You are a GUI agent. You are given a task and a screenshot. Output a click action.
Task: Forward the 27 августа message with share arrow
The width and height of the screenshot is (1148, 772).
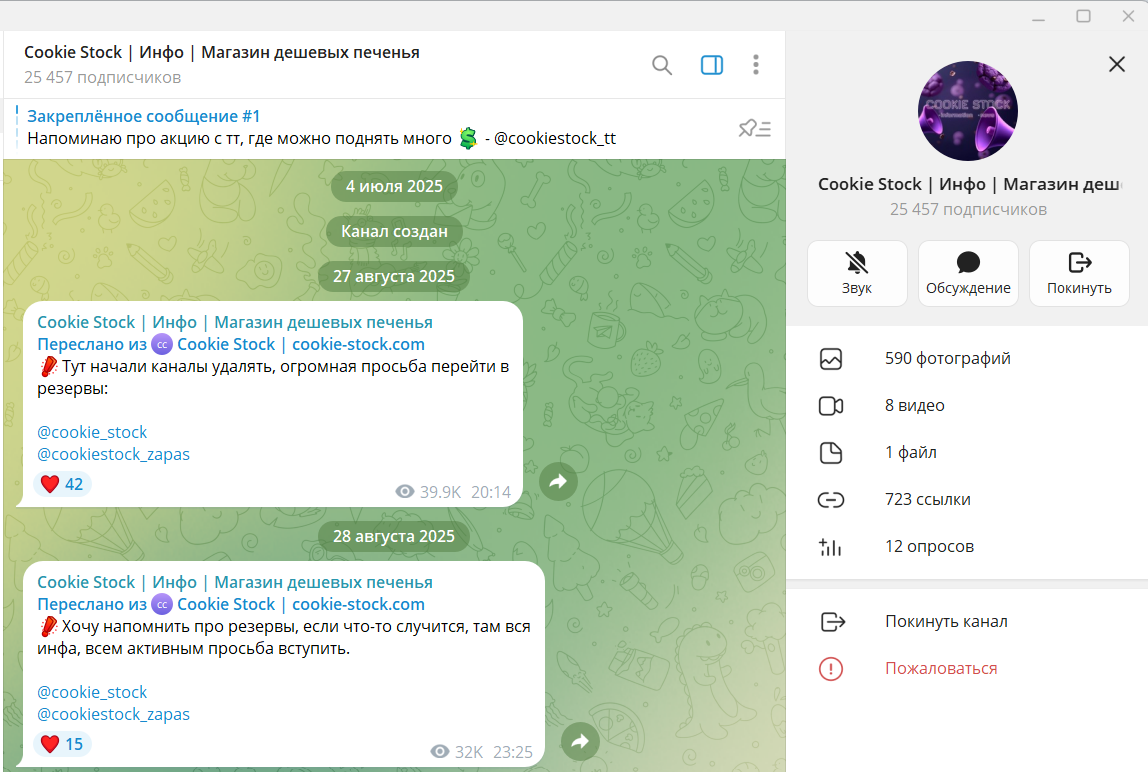pyautogui.click(x=558, y=481)
